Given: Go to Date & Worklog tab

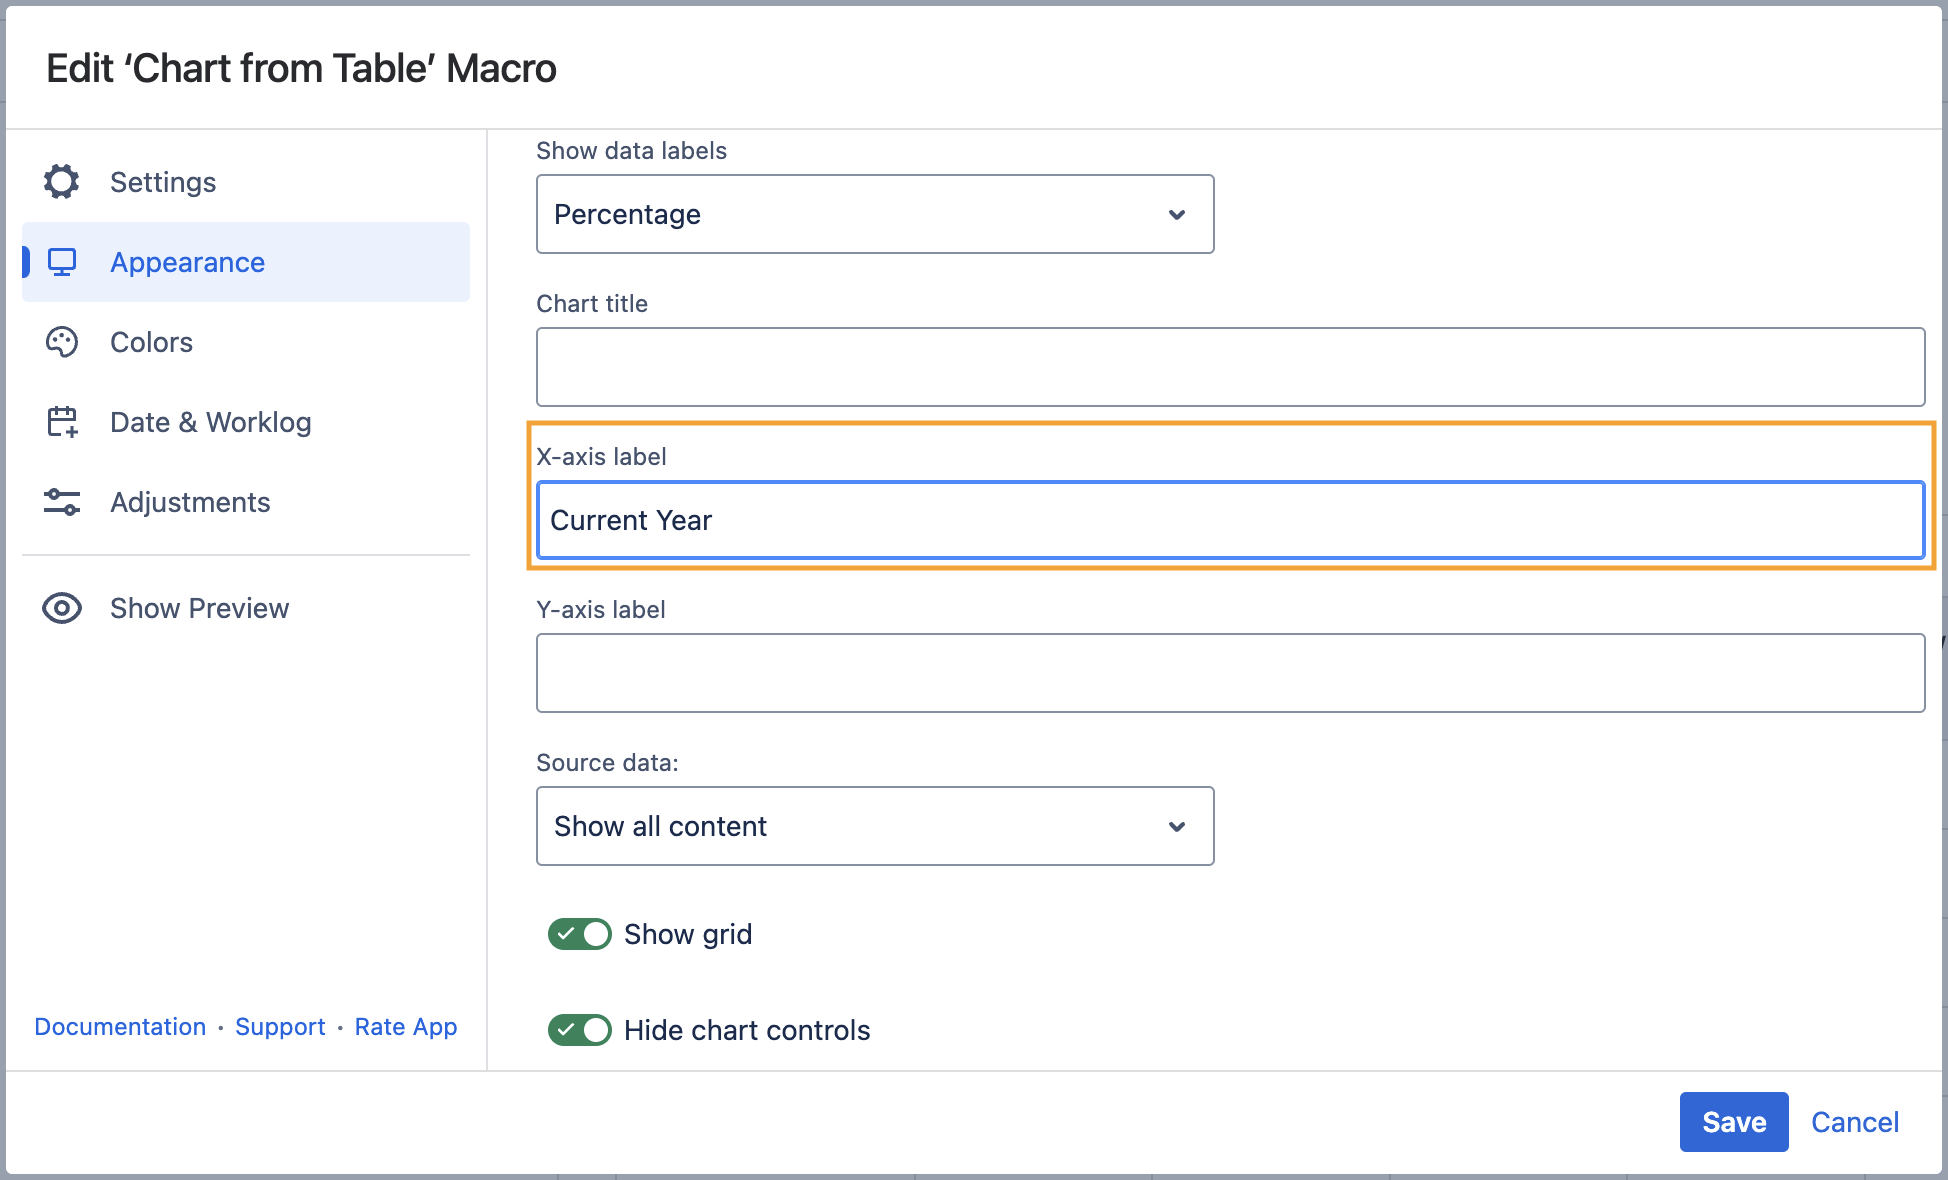Looking at the screenshot, I should click(210, 422).
